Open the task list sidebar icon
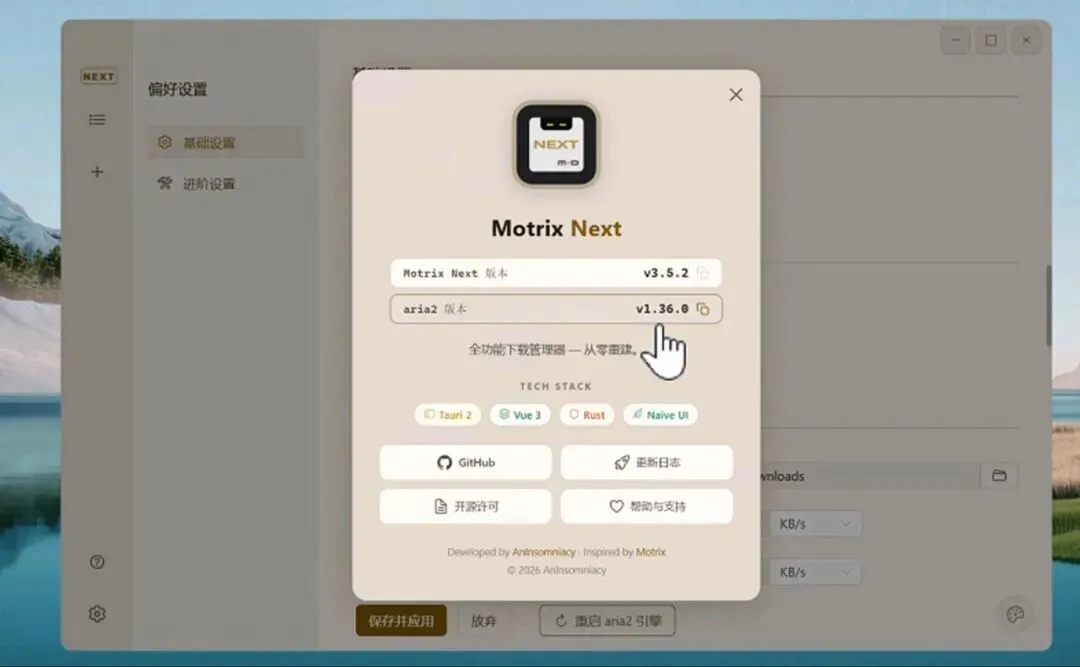This screenshot has width=1080, height=667. pyautogui.click(x=97, y=120)
